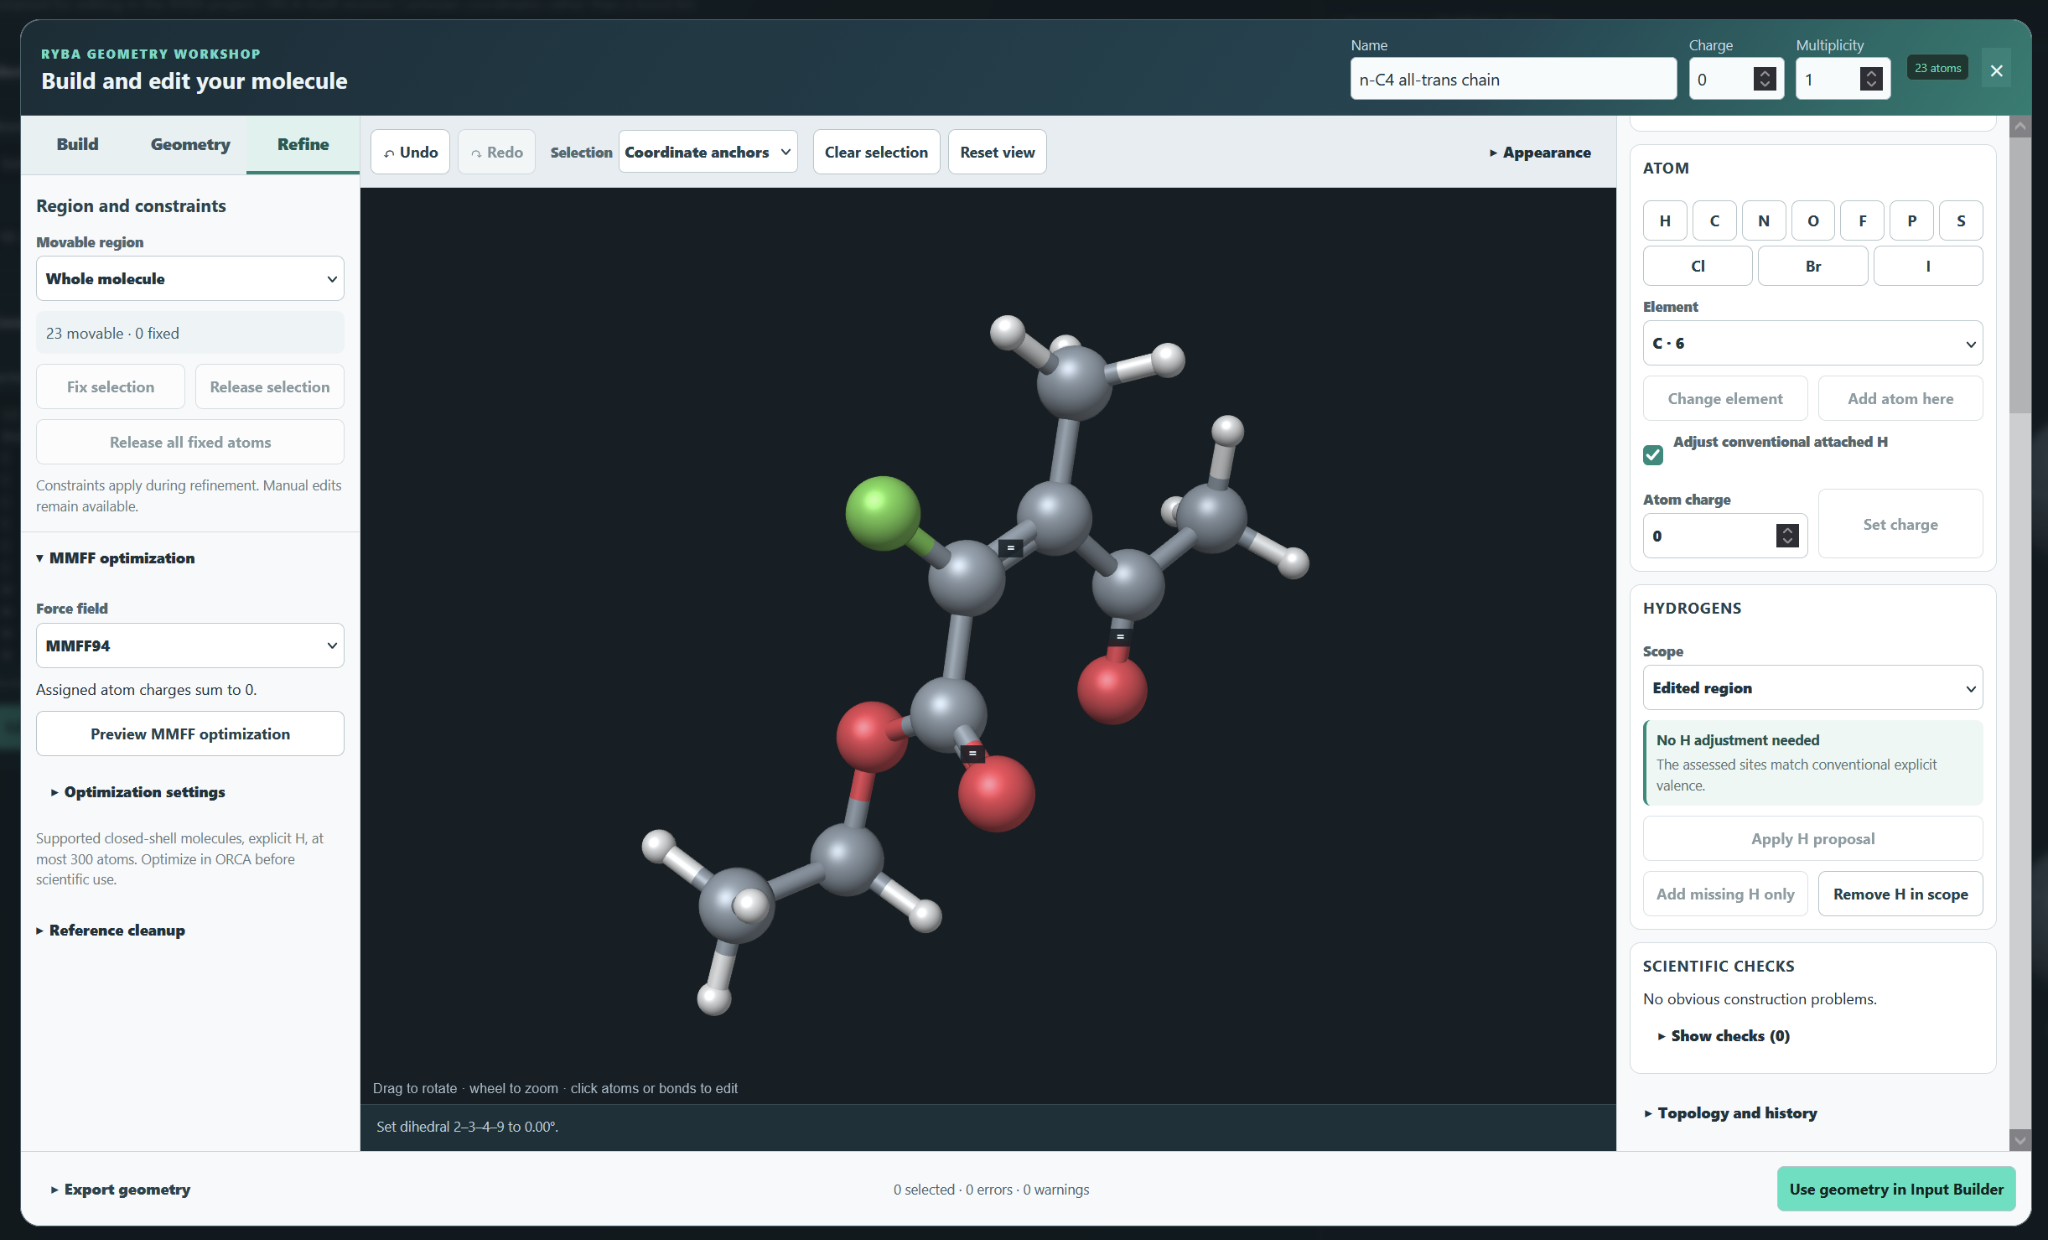Select hydrogen H element button

coord(1665,221)
